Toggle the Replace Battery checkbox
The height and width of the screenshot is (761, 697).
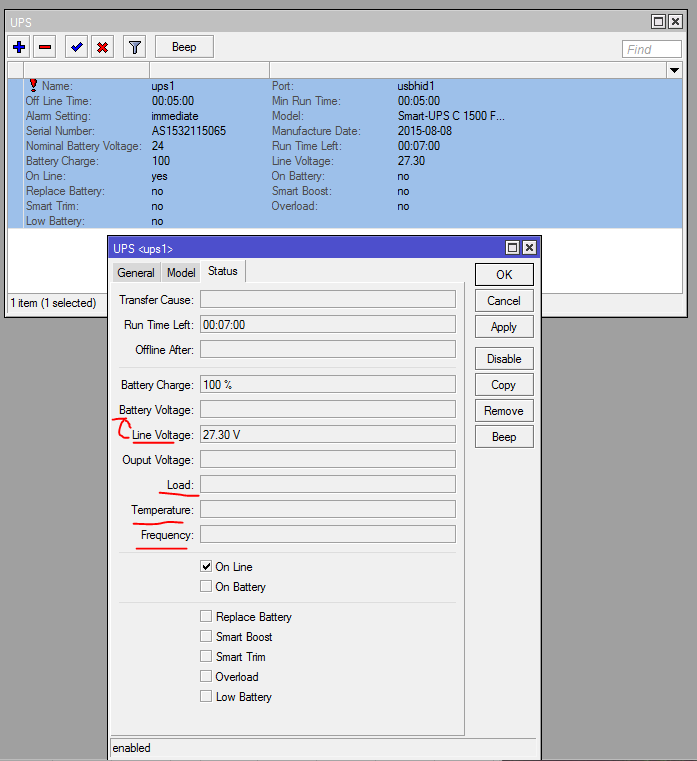click(x=206, y=616)
